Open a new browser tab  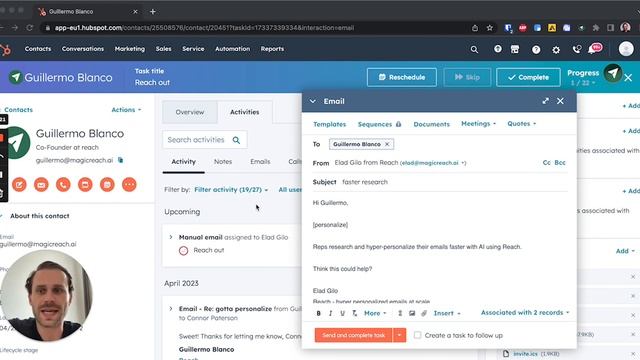[153, 12]
